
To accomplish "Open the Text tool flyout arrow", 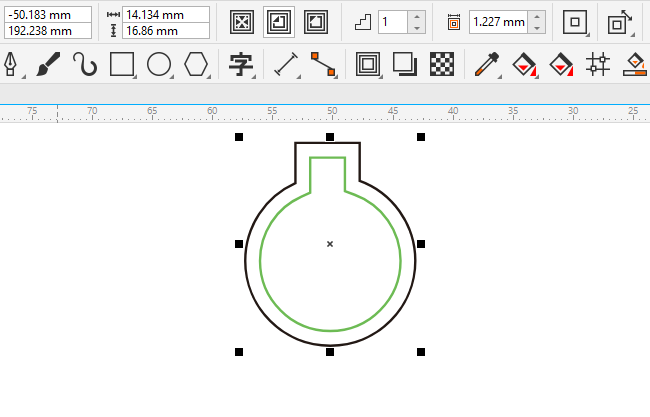I will [253, 77].
